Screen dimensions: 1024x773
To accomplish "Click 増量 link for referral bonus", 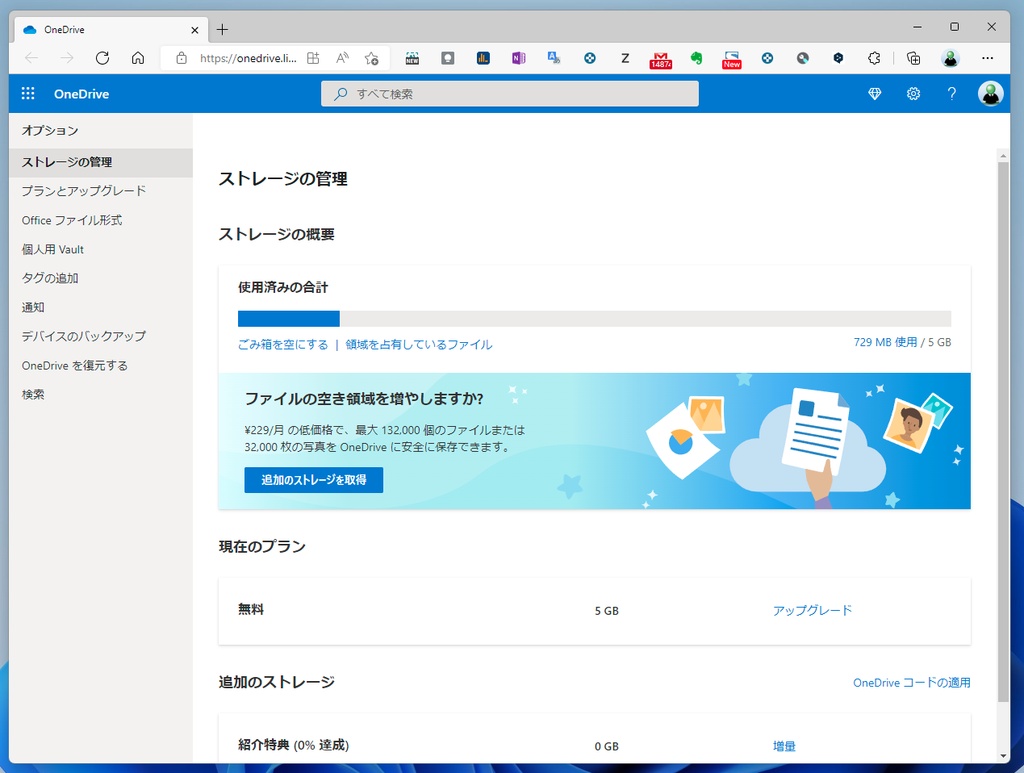I will (784, 746).
